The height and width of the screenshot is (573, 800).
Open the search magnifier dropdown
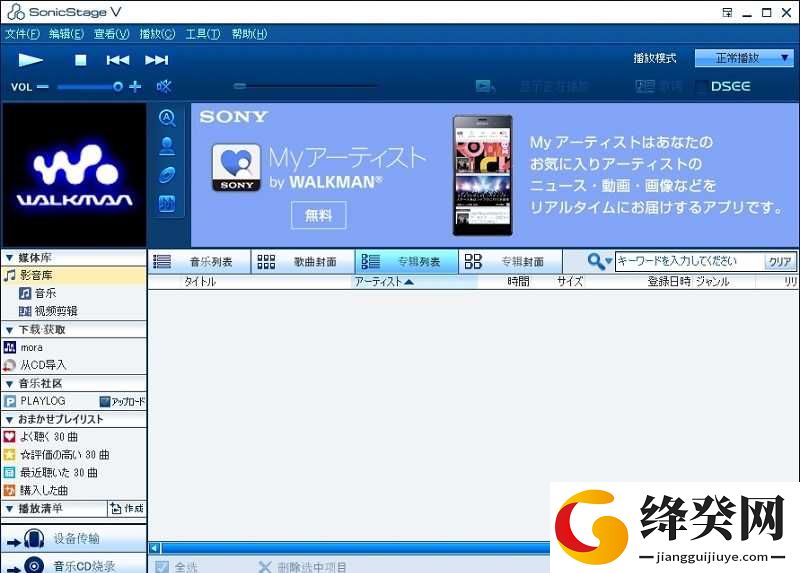(599, 261)
